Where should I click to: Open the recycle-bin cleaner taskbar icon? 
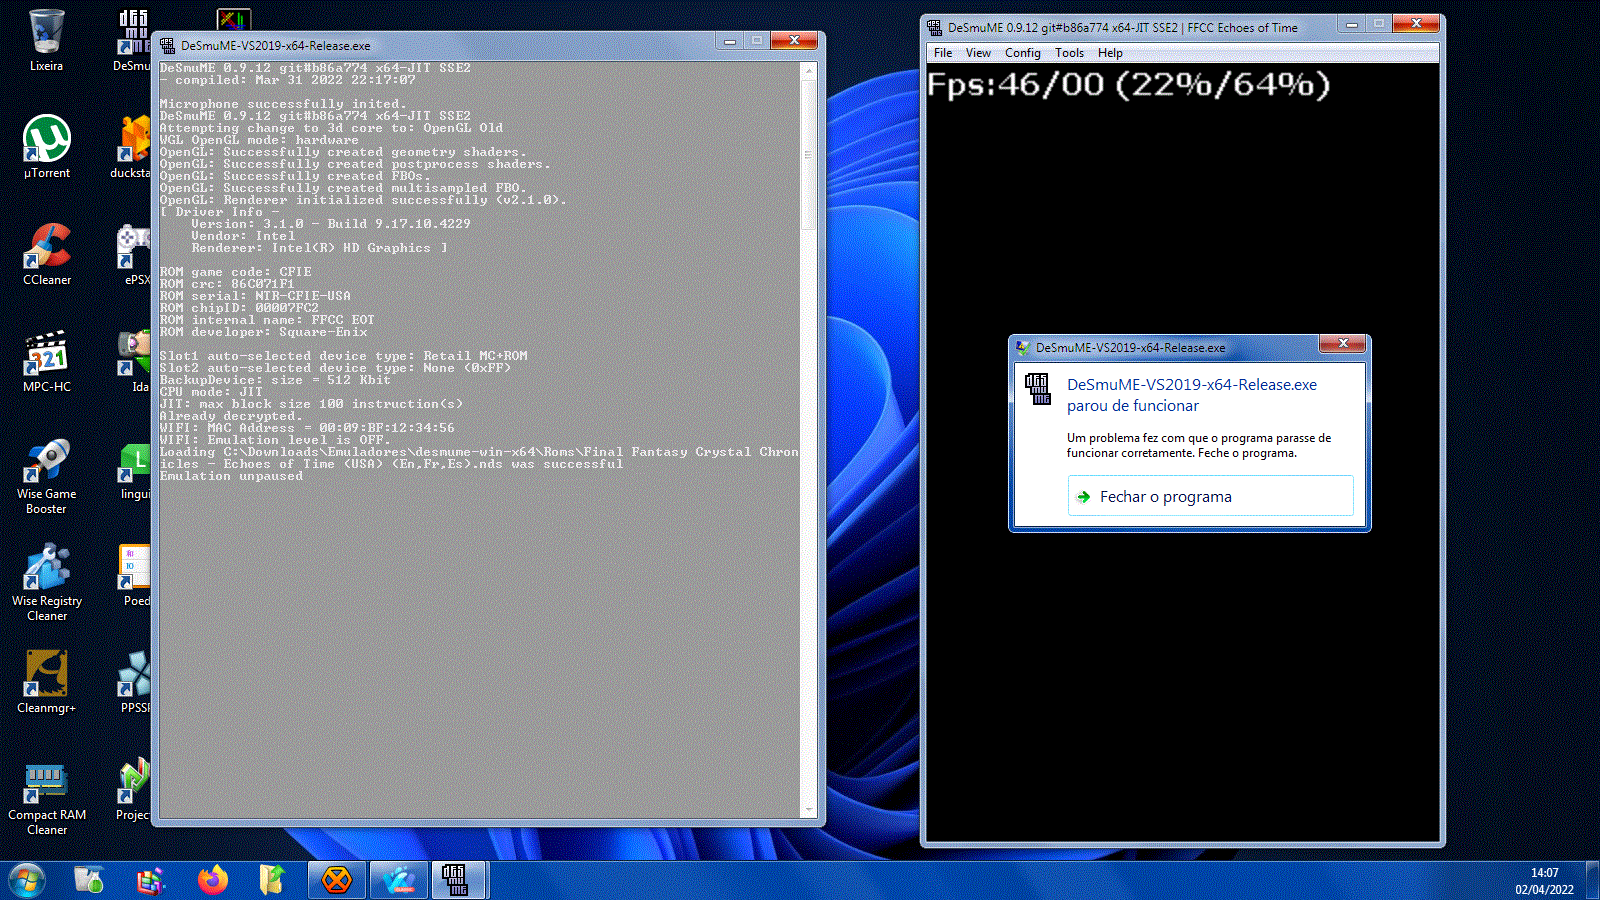(89, 880)
